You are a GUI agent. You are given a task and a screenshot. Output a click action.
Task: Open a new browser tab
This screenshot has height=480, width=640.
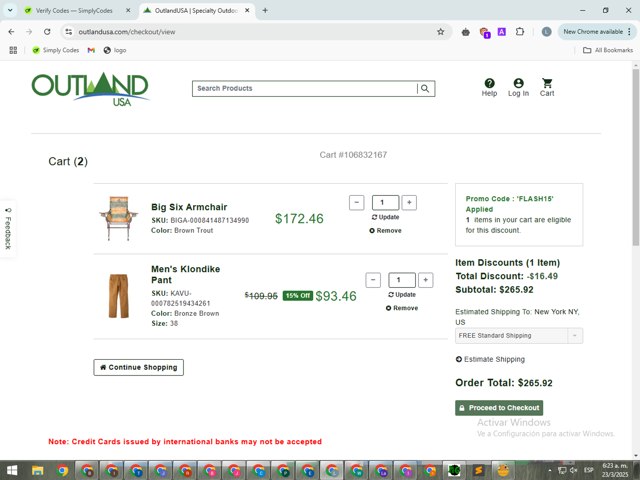[265, 11]
